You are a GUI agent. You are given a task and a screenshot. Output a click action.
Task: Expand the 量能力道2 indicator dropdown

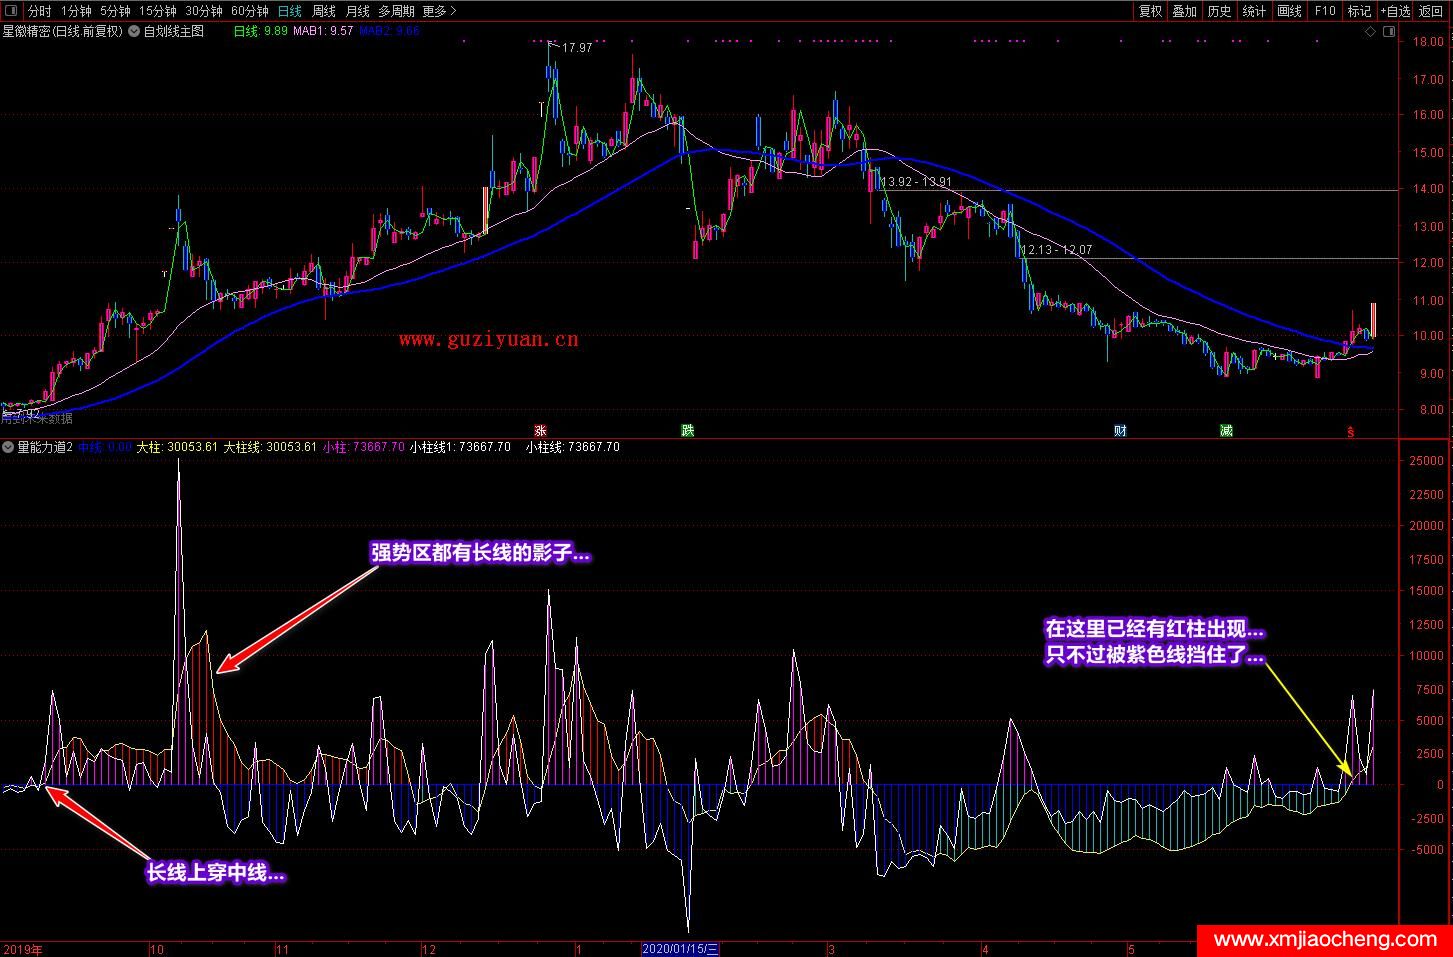8,447
